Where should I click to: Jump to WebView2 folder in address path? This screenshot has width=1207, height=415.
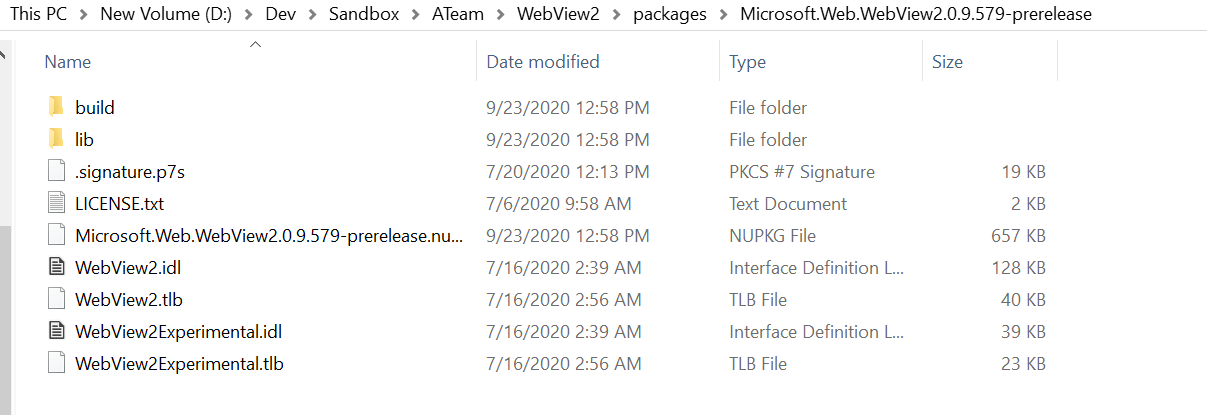click(559, 15)
